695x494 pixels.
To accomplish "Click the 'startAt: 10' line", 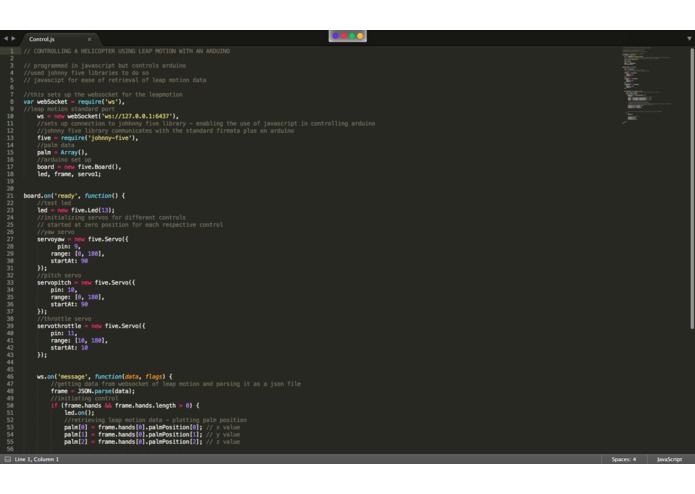I will 69,347.
